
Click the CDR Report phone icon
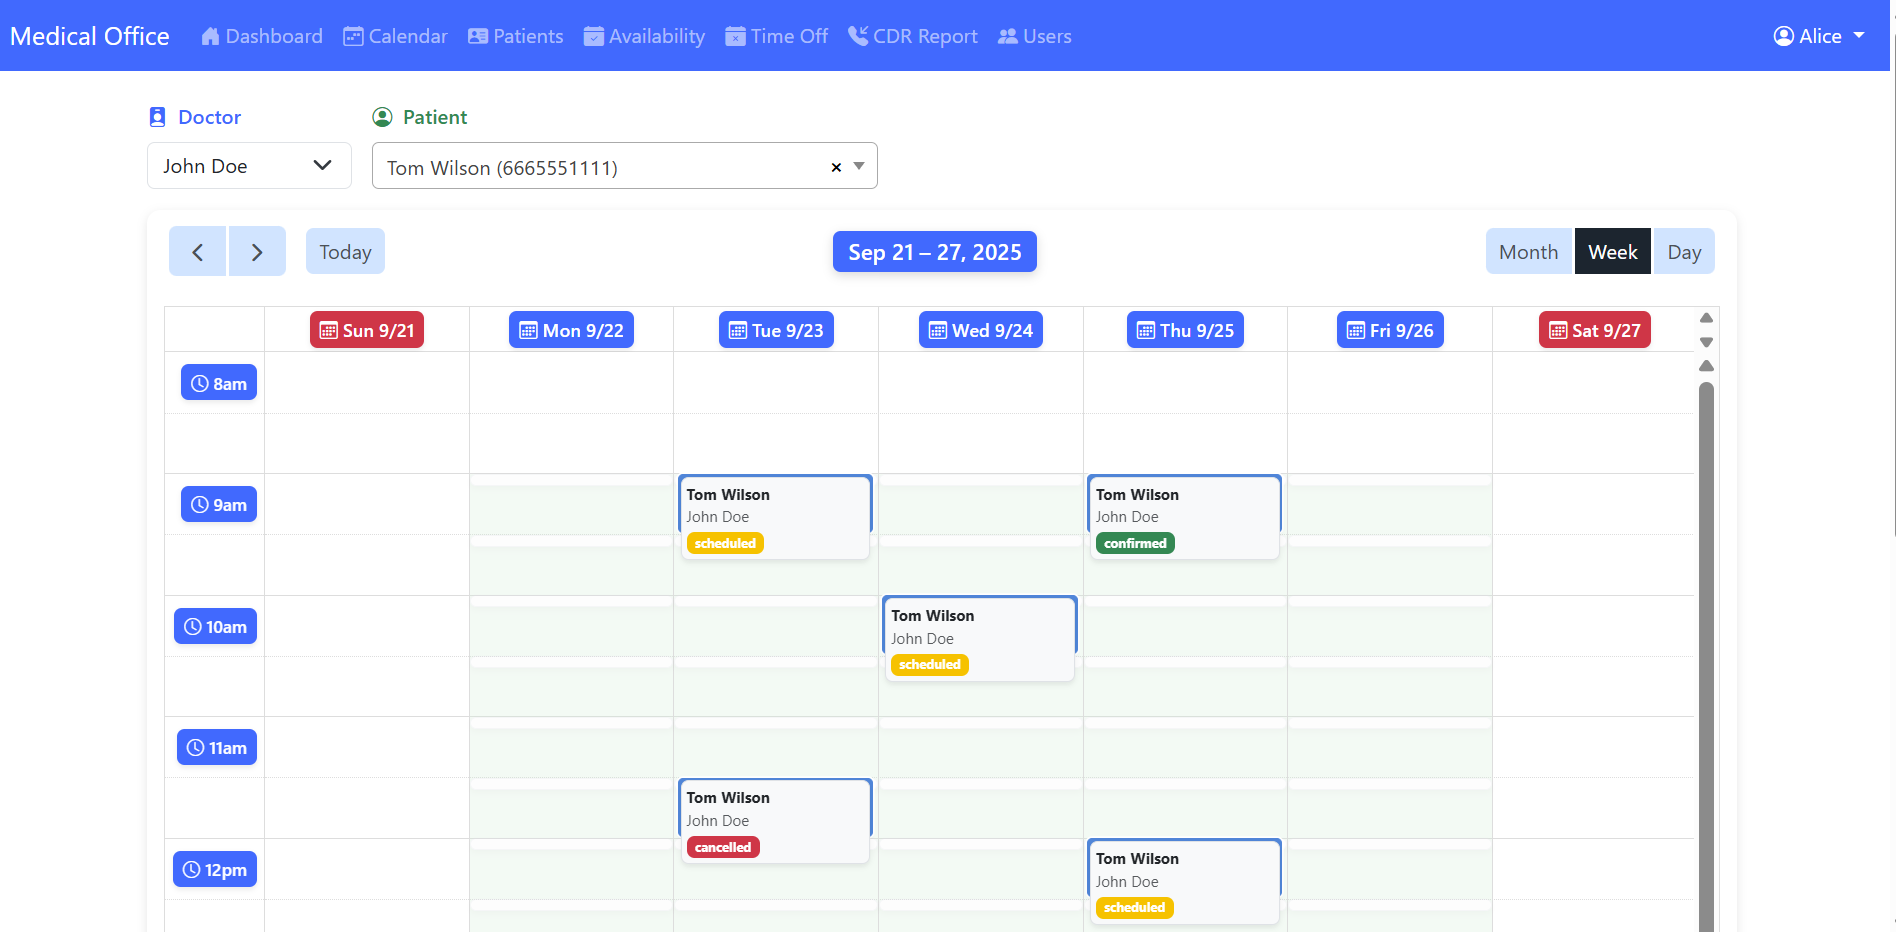pos(857,36)
